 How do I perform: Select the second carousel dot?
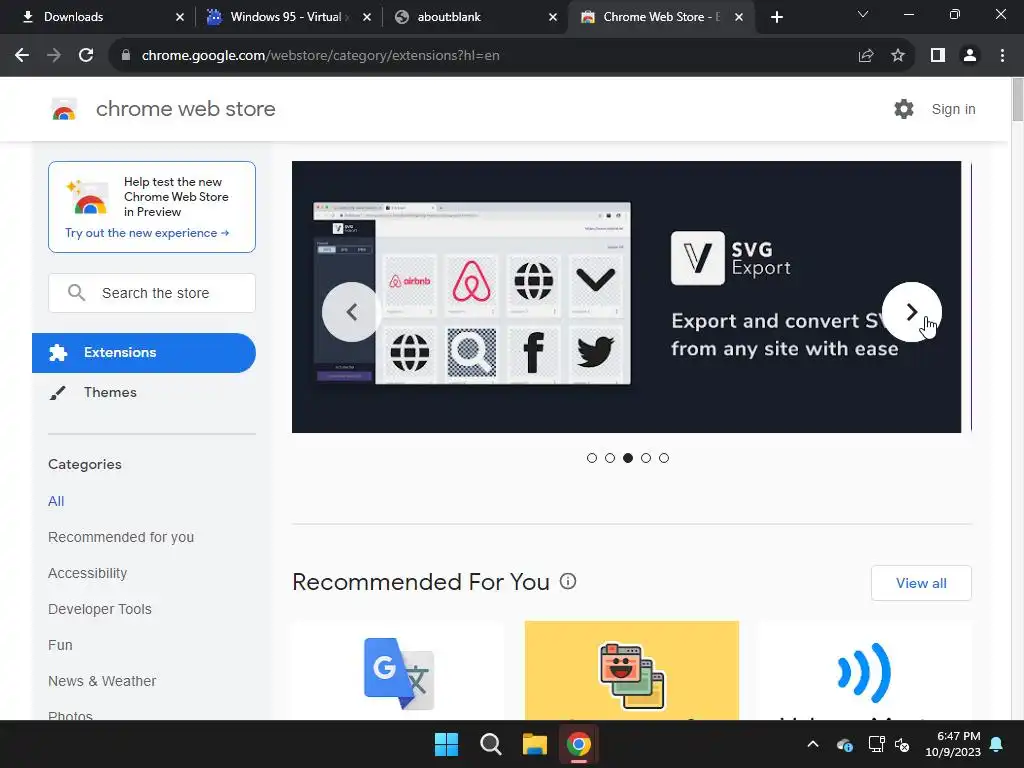click(610, 458)
